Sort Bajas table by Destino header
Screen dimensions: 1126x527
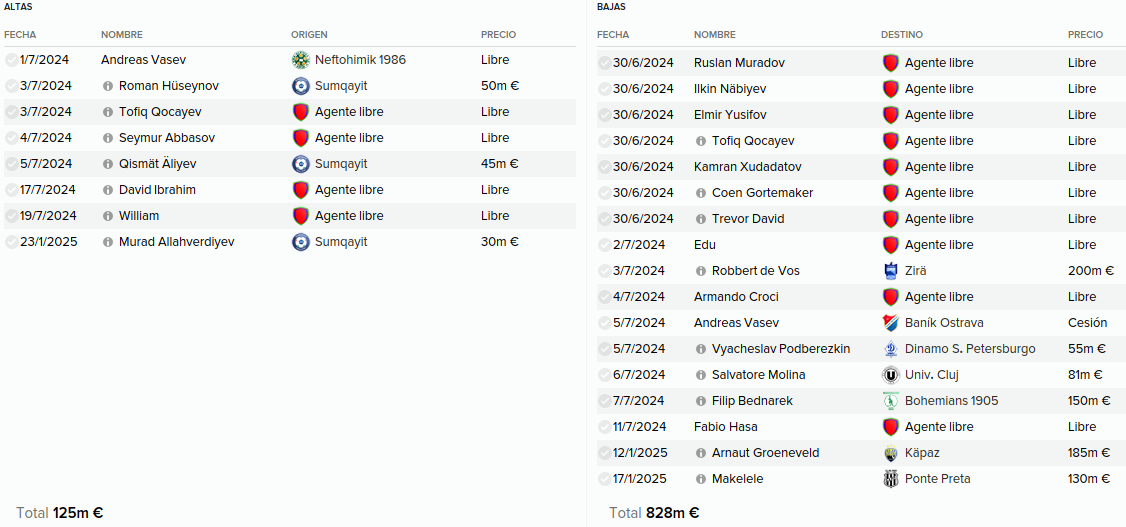[x=902, y=34]
